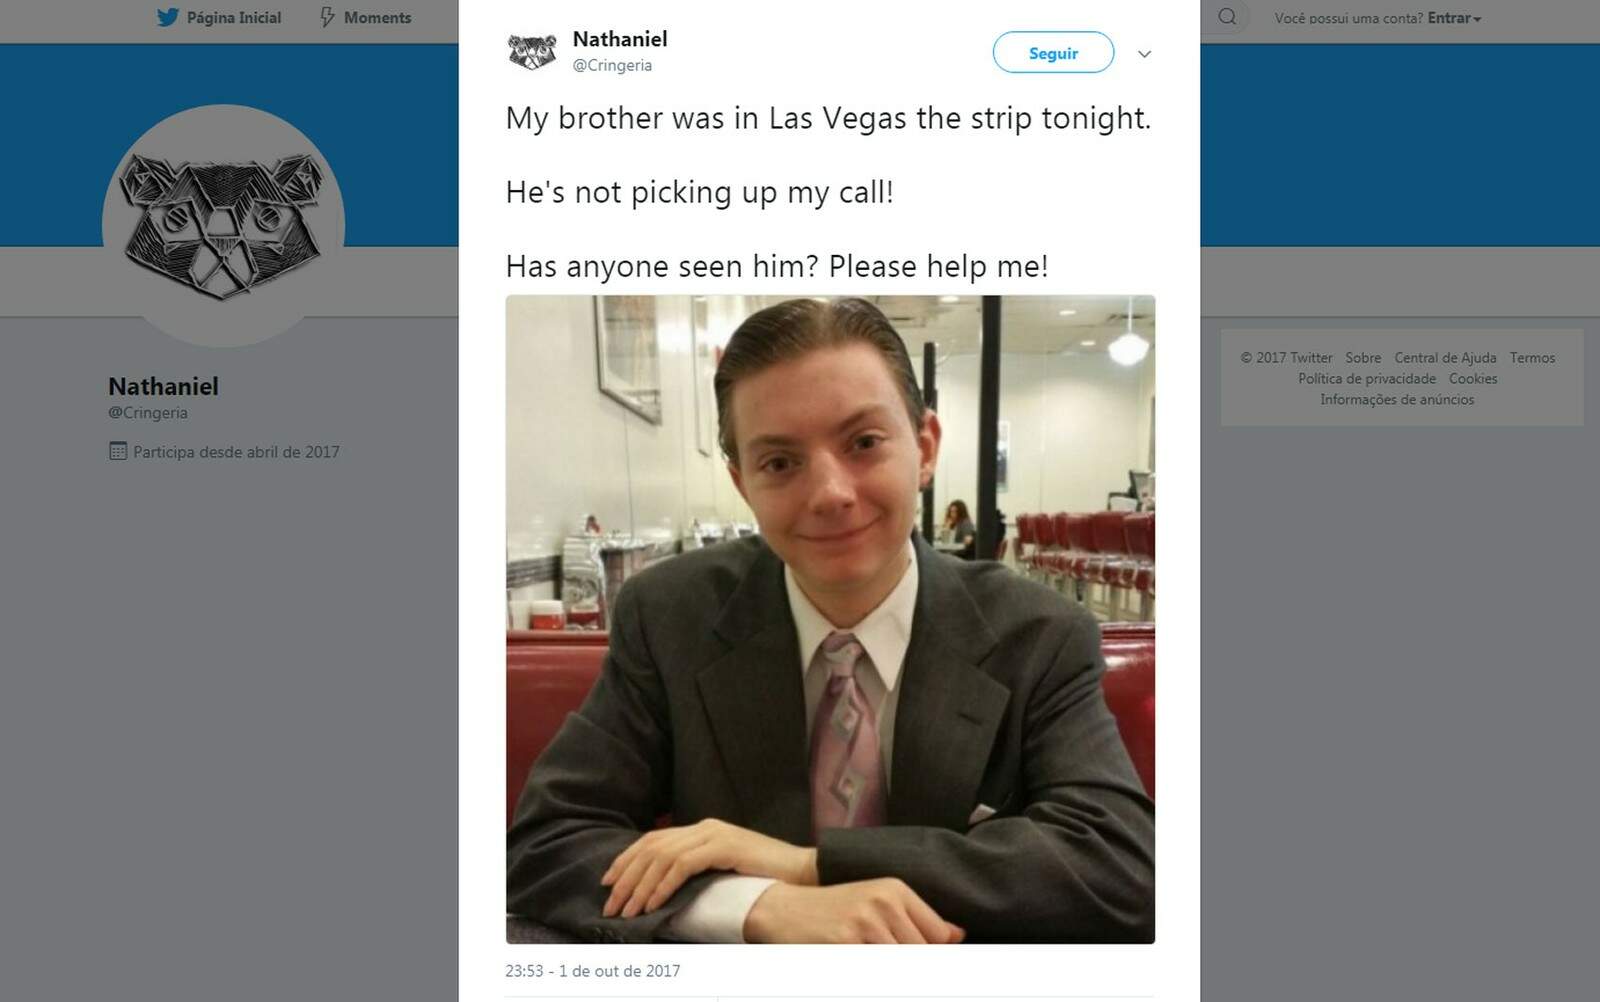Open the Moments lightning icon
Screen dimensions: 1600x1002
click(327, 17)
